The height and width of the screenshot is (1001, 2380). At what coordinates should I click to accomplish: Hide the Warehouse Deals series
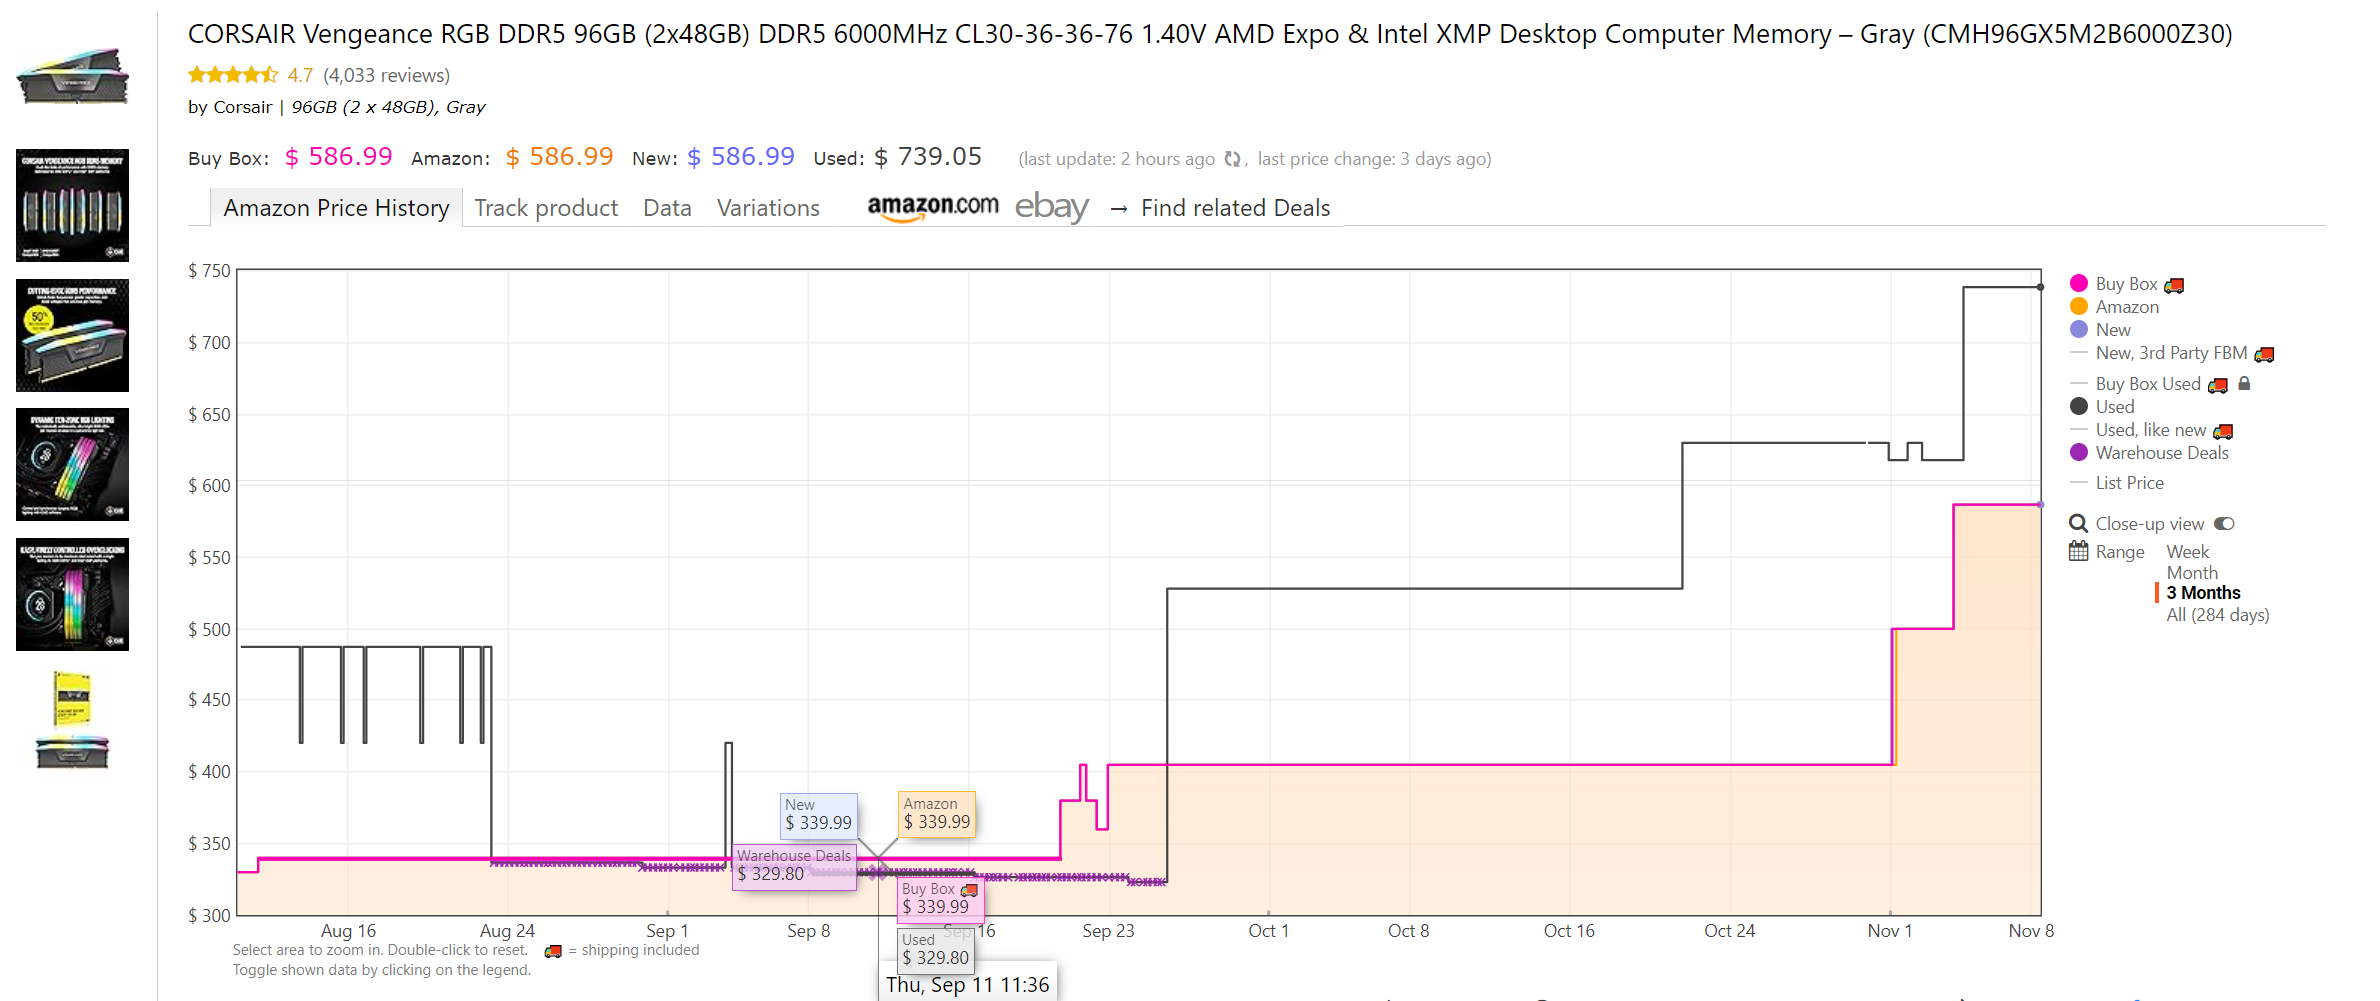pos(2162,453)
